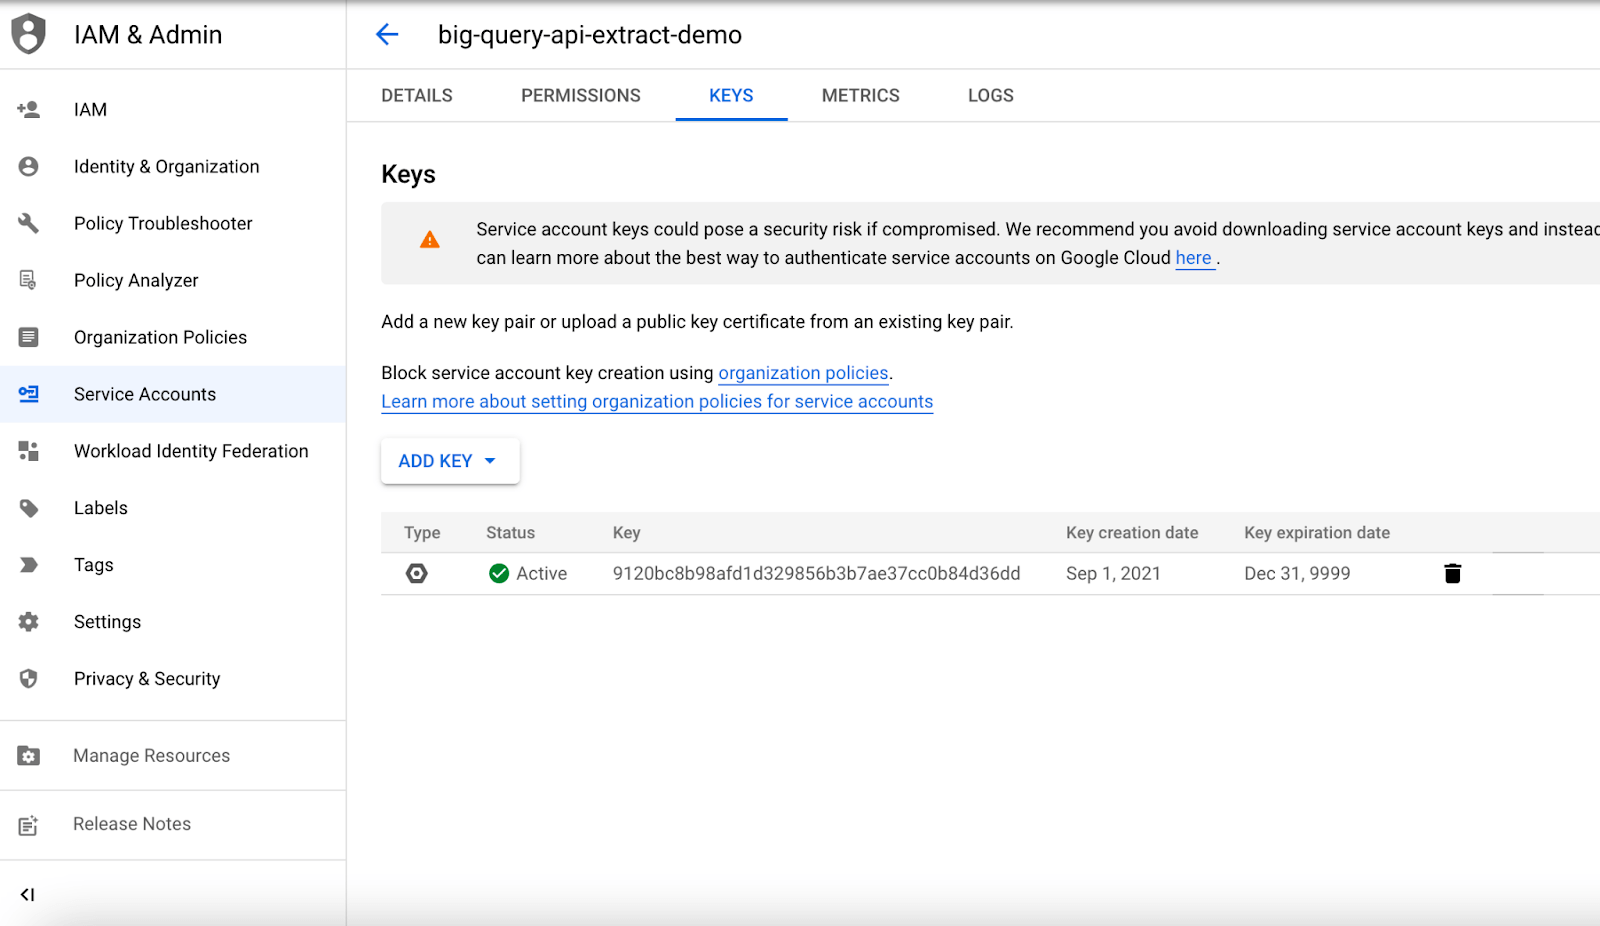
Task: Click the back arrow beside big-query-api-extract-demo
Action: [x=387, y=35]
